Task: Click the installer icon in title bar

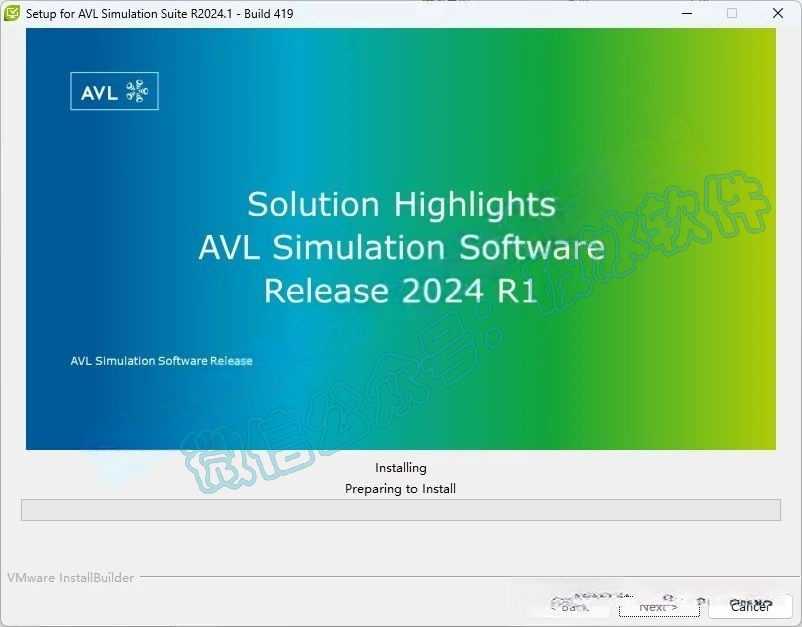Action: click(12, 13)
